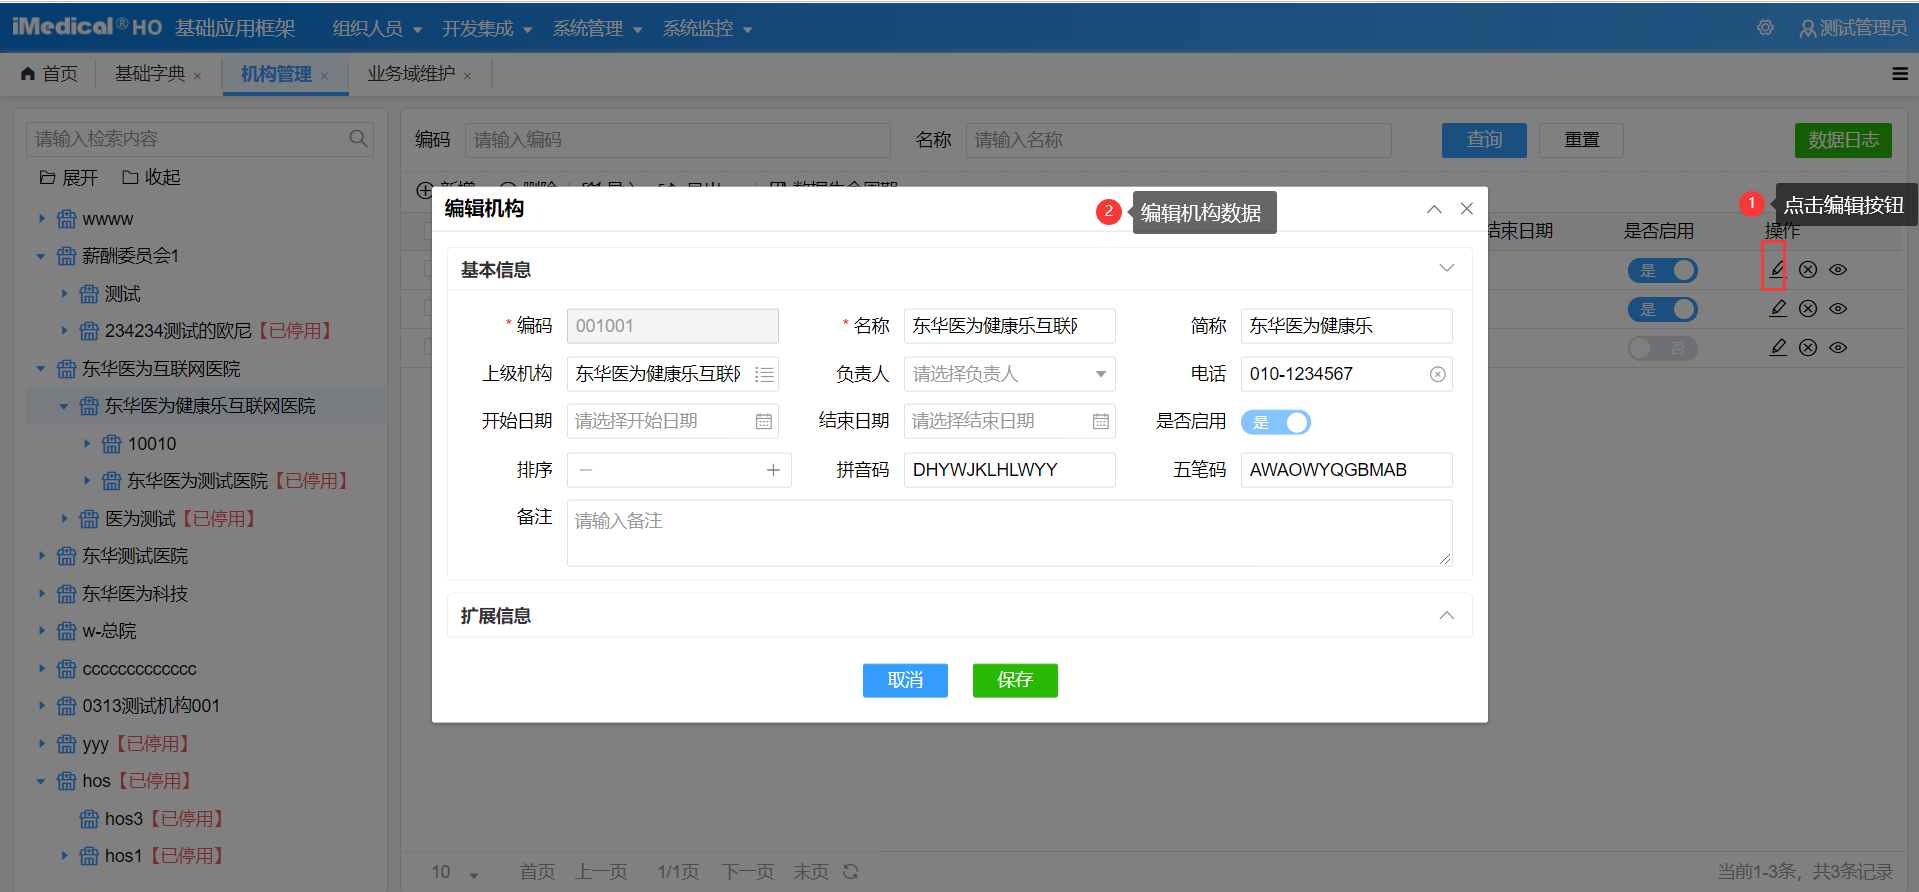Clear the 电话 field with the x icon

pos(1437,374)
